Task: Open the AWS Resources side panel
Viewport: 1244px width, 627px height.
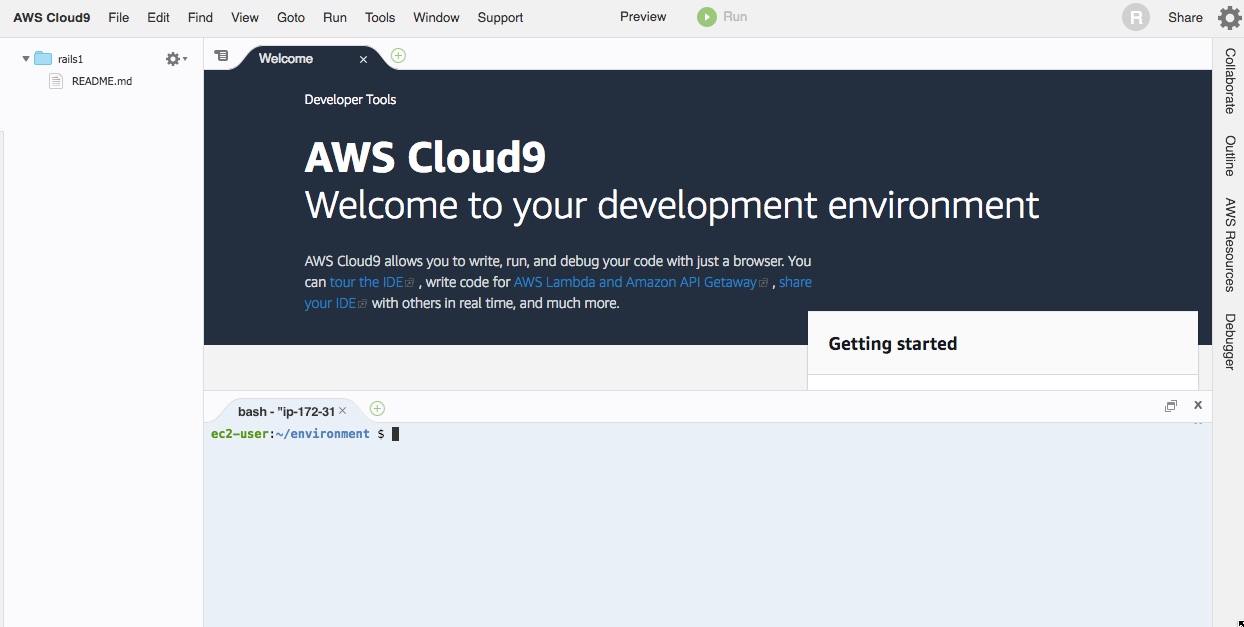Action: point(1230,244)
